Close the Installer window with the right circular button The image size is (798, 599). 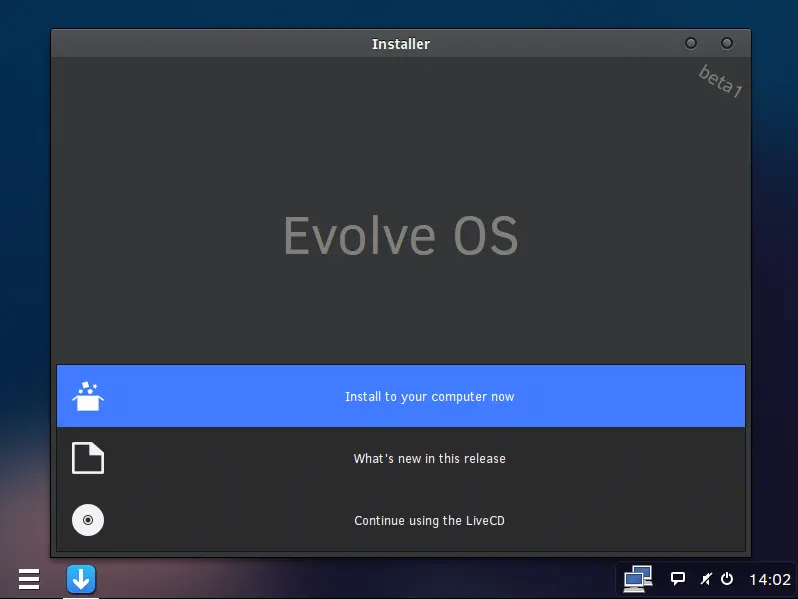pos(727,43)
